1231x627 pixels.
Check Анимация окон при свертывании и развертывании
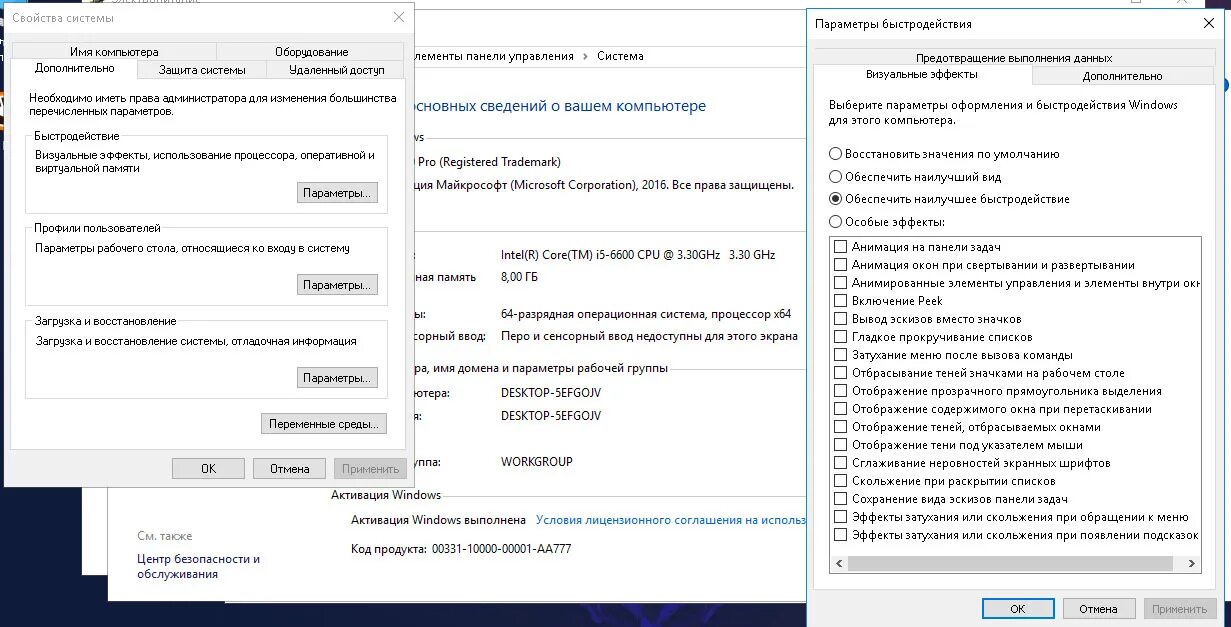tap(841, 265)
